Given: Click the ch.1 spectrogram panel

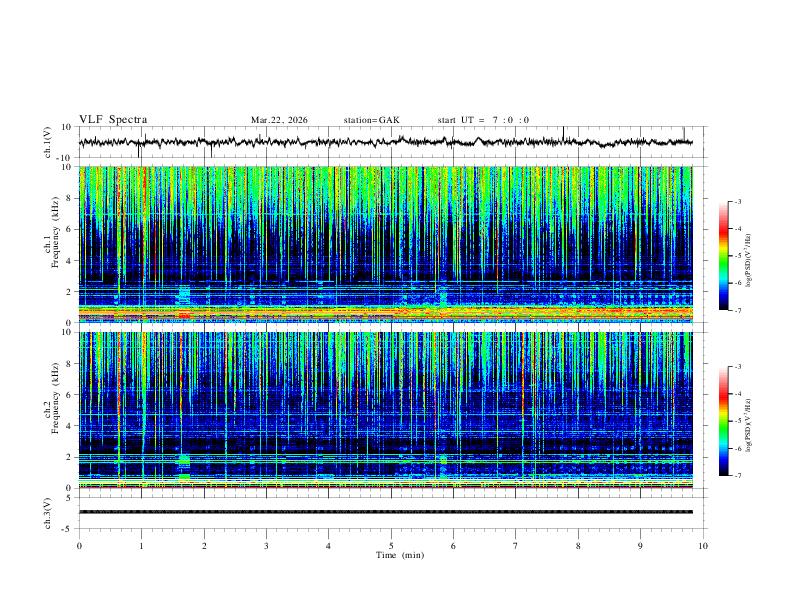Looking at the screenshot, I should click(x=386, y=244).
